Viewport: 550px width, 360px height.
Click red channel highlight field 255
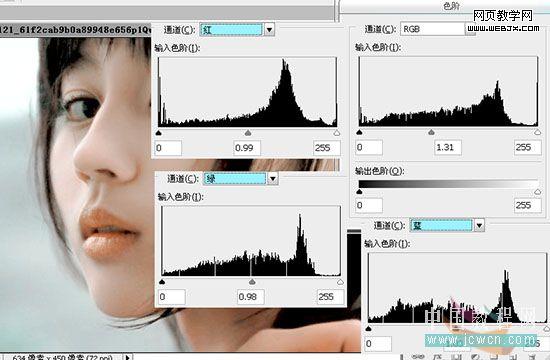[327, 148]
